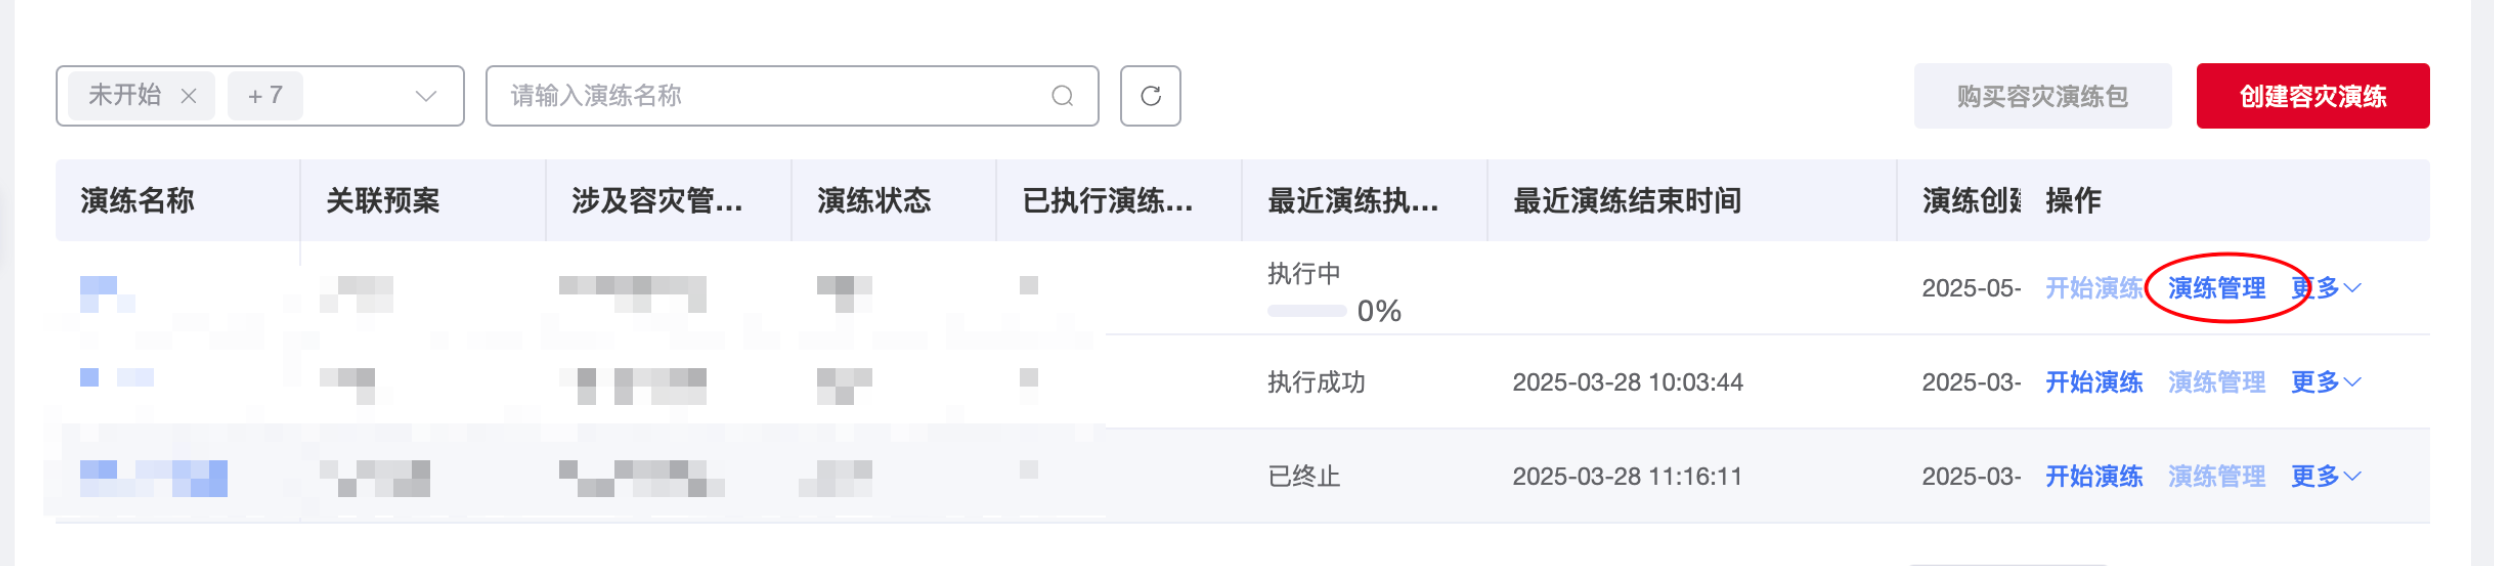
Task: Expand 更多 menu in the 执行成功 row
Action: 2326,382
